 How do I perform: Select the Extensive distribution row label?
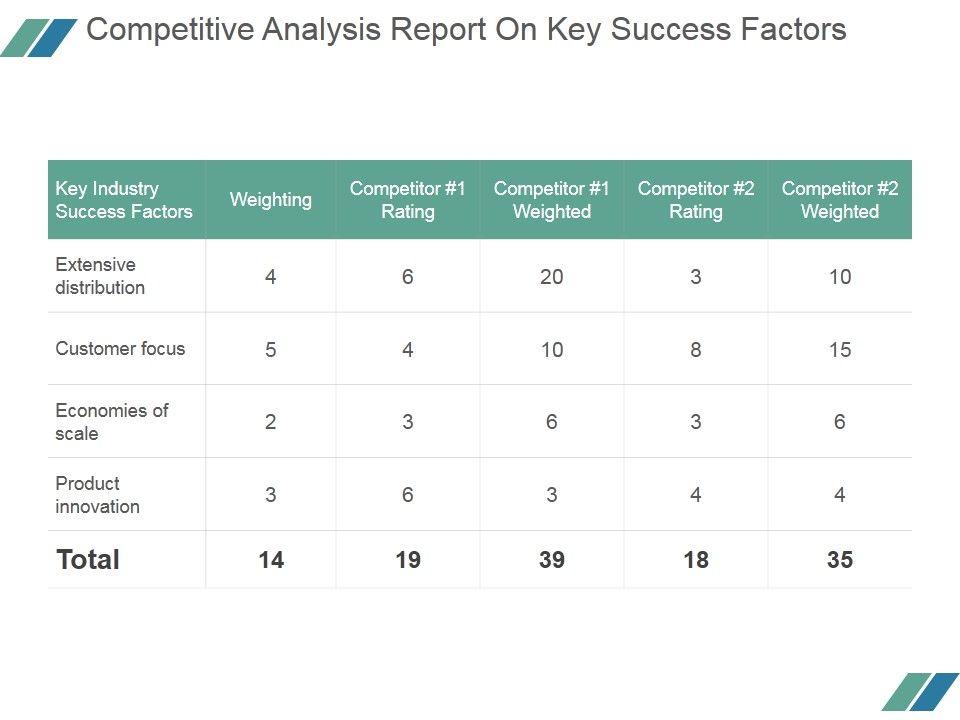coord(100,276)
